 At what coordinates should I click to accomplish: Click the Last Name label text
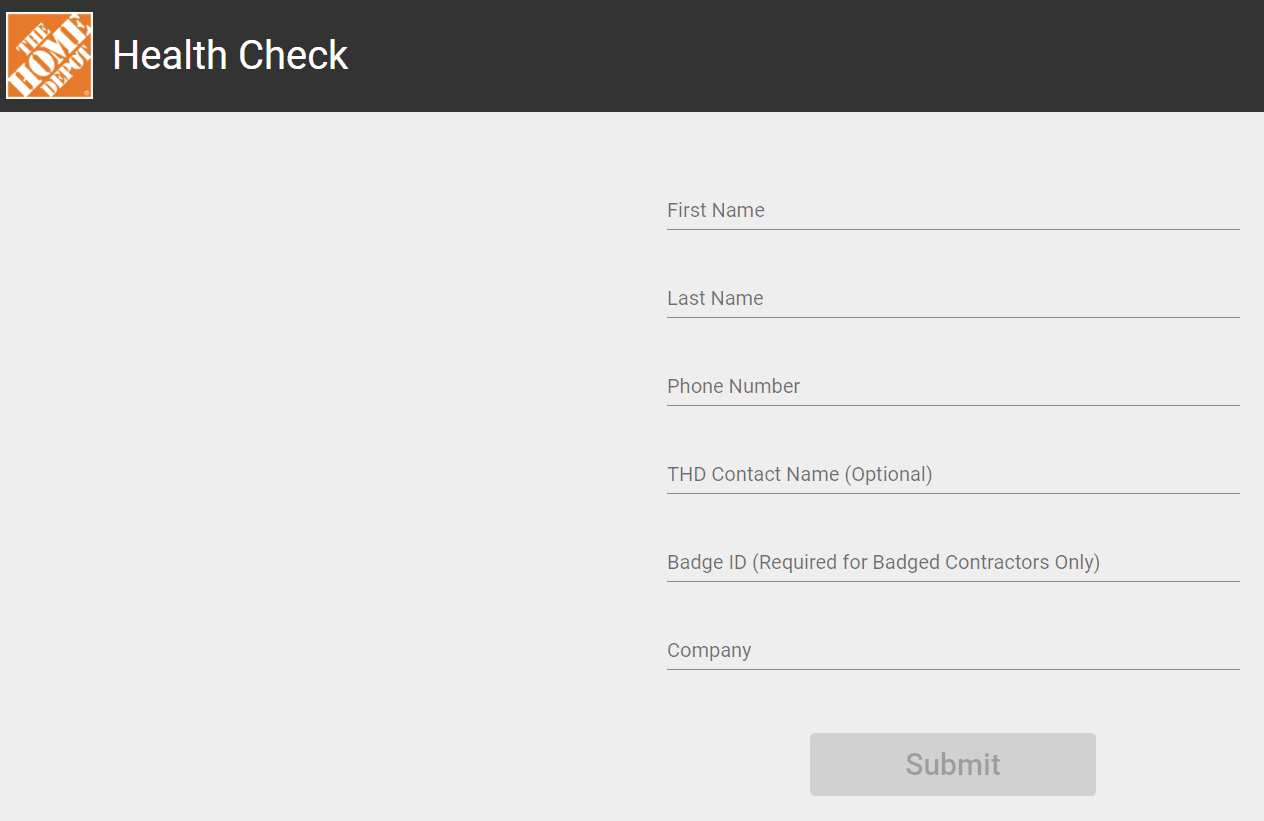click(715, 297)
